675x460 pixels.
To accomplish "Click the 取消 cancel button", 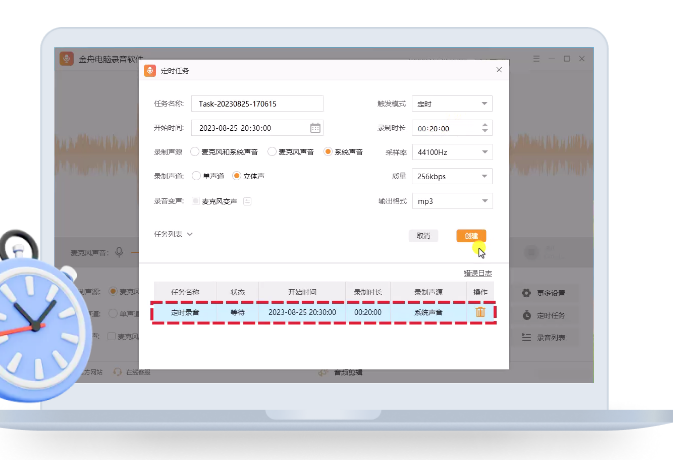I will tap(424, 236).
